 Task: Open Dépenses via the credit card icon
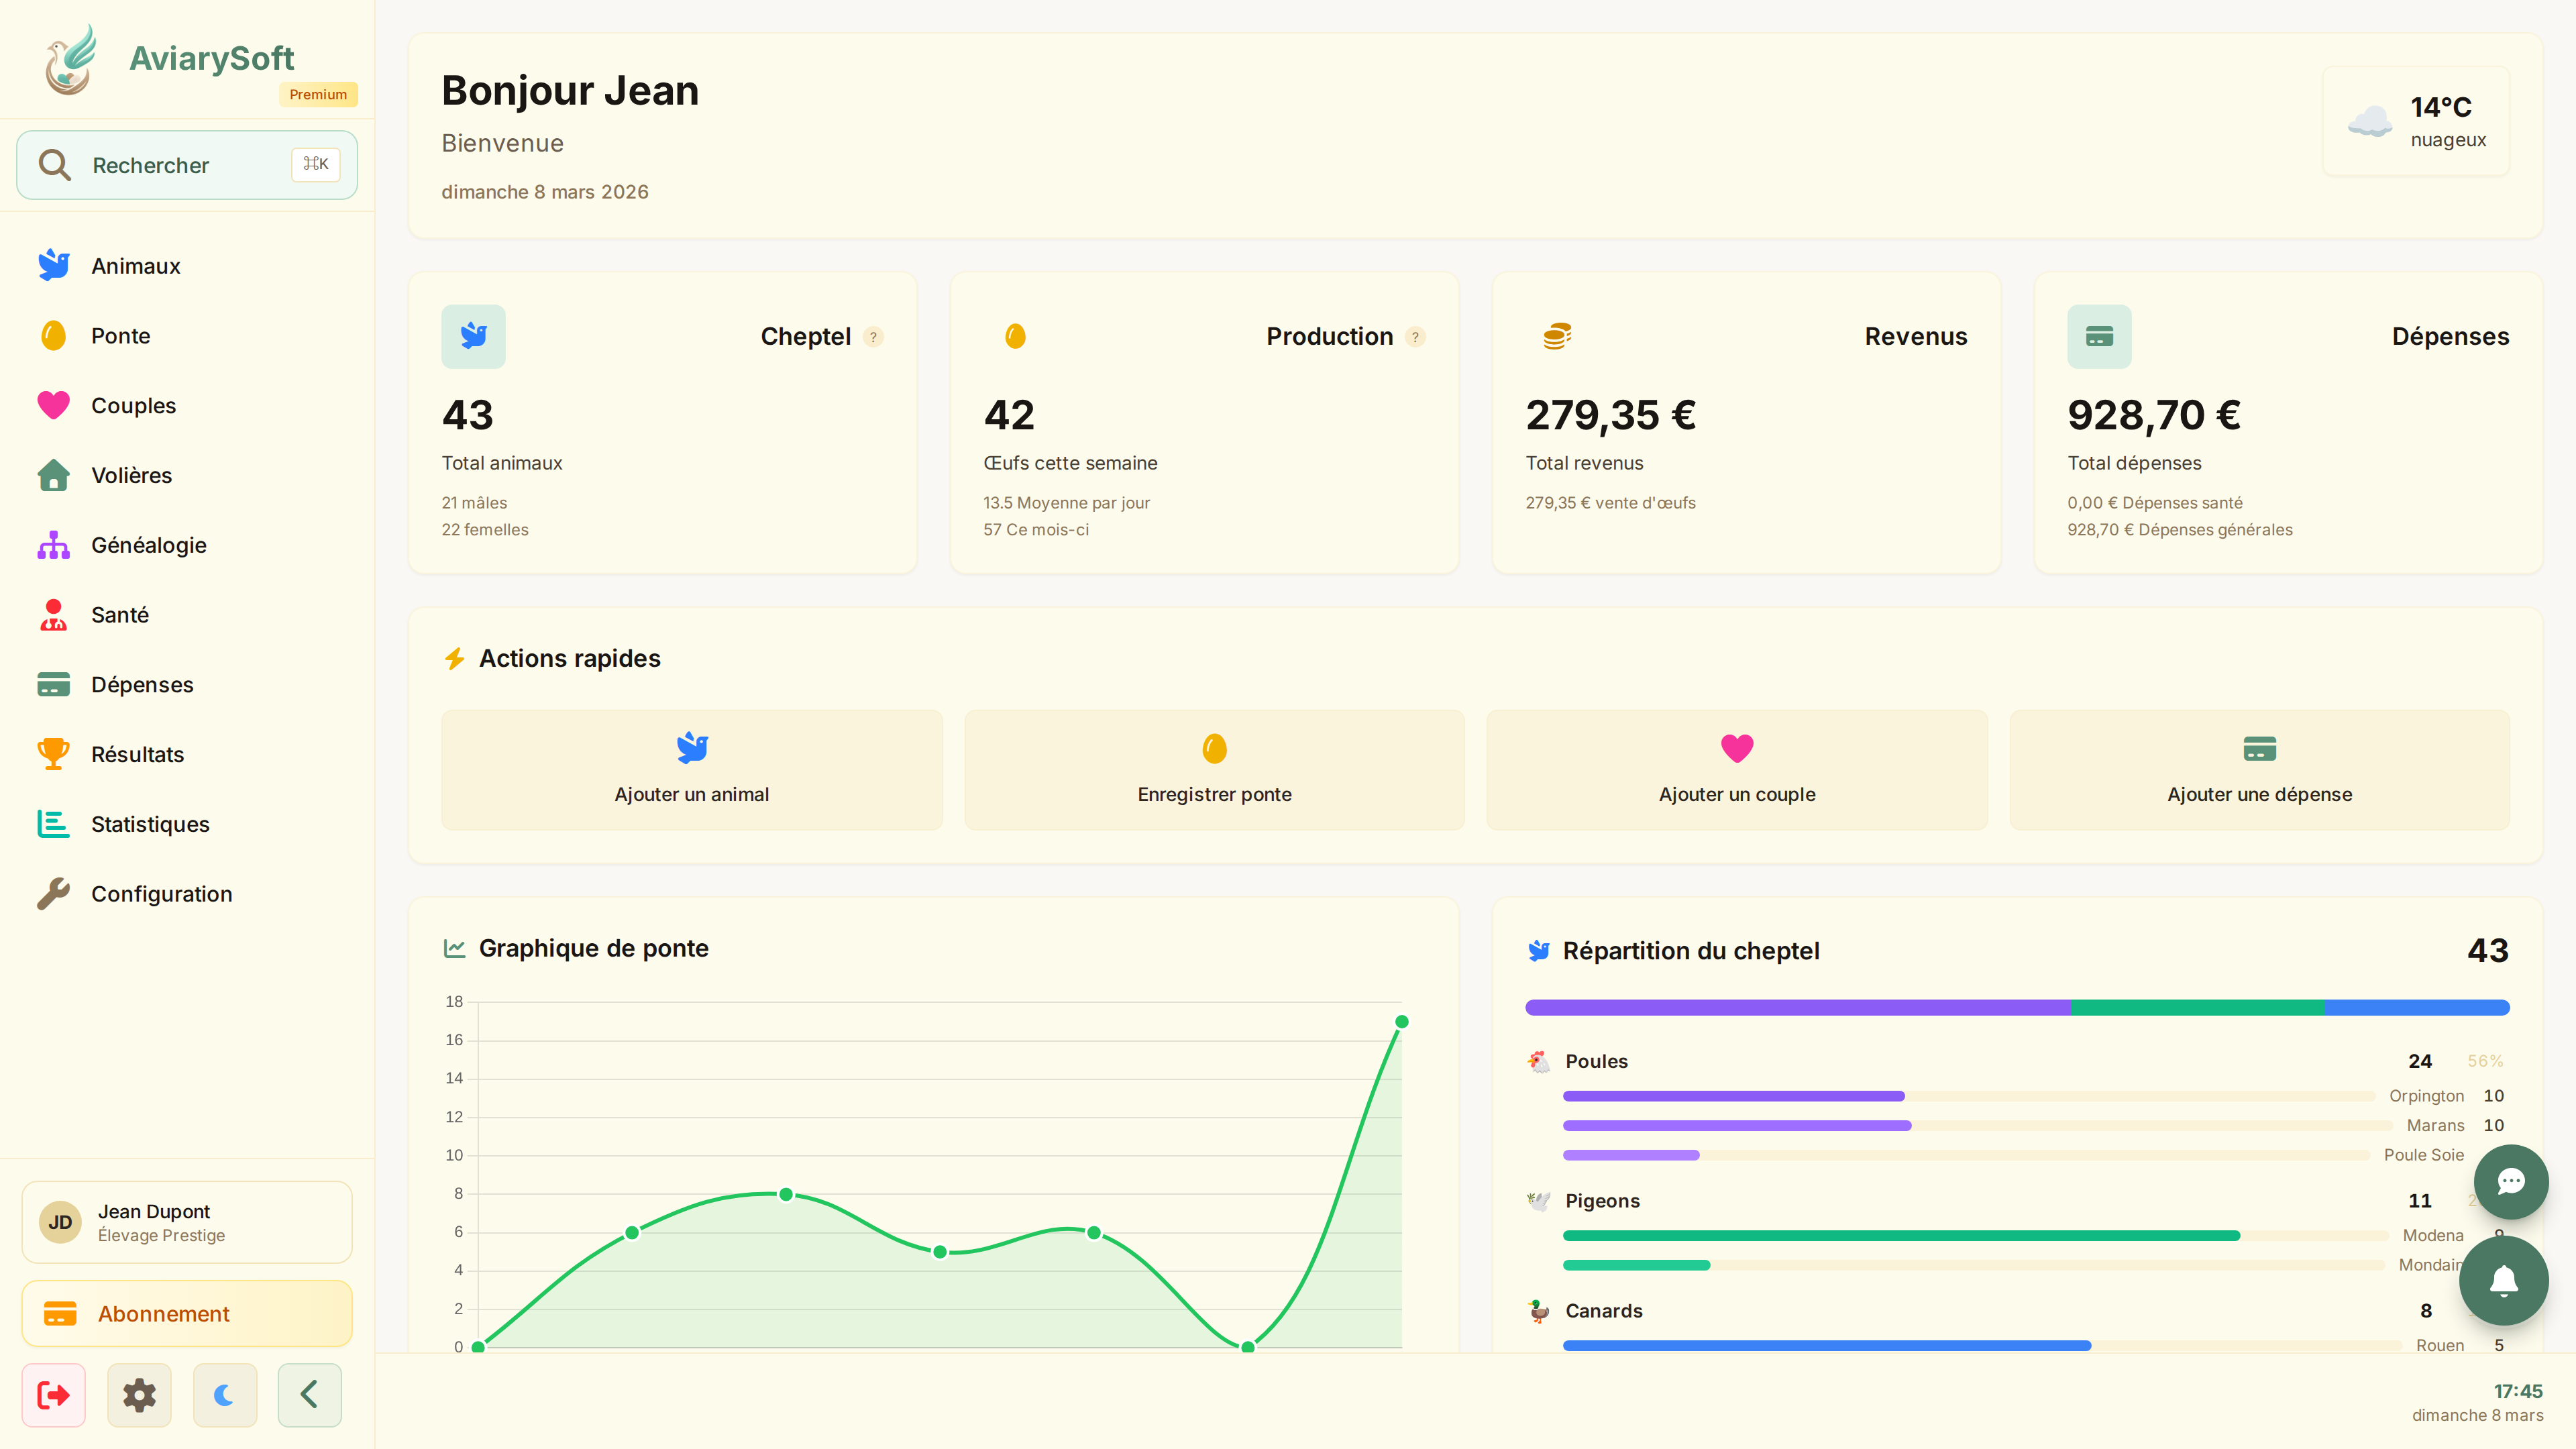point(53,684)
